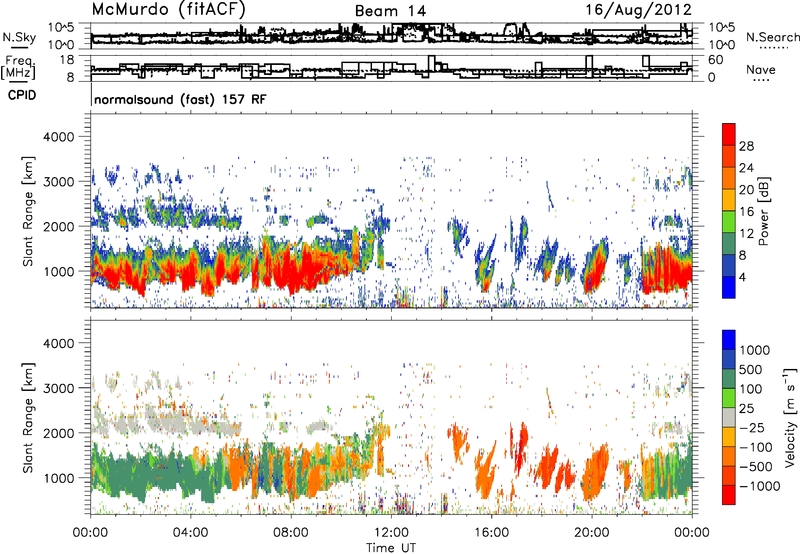Image resolution: width=800 pixels, height=554 pixels.
Task: Click the Nave legend label
Action: click(x=761, y=69)
